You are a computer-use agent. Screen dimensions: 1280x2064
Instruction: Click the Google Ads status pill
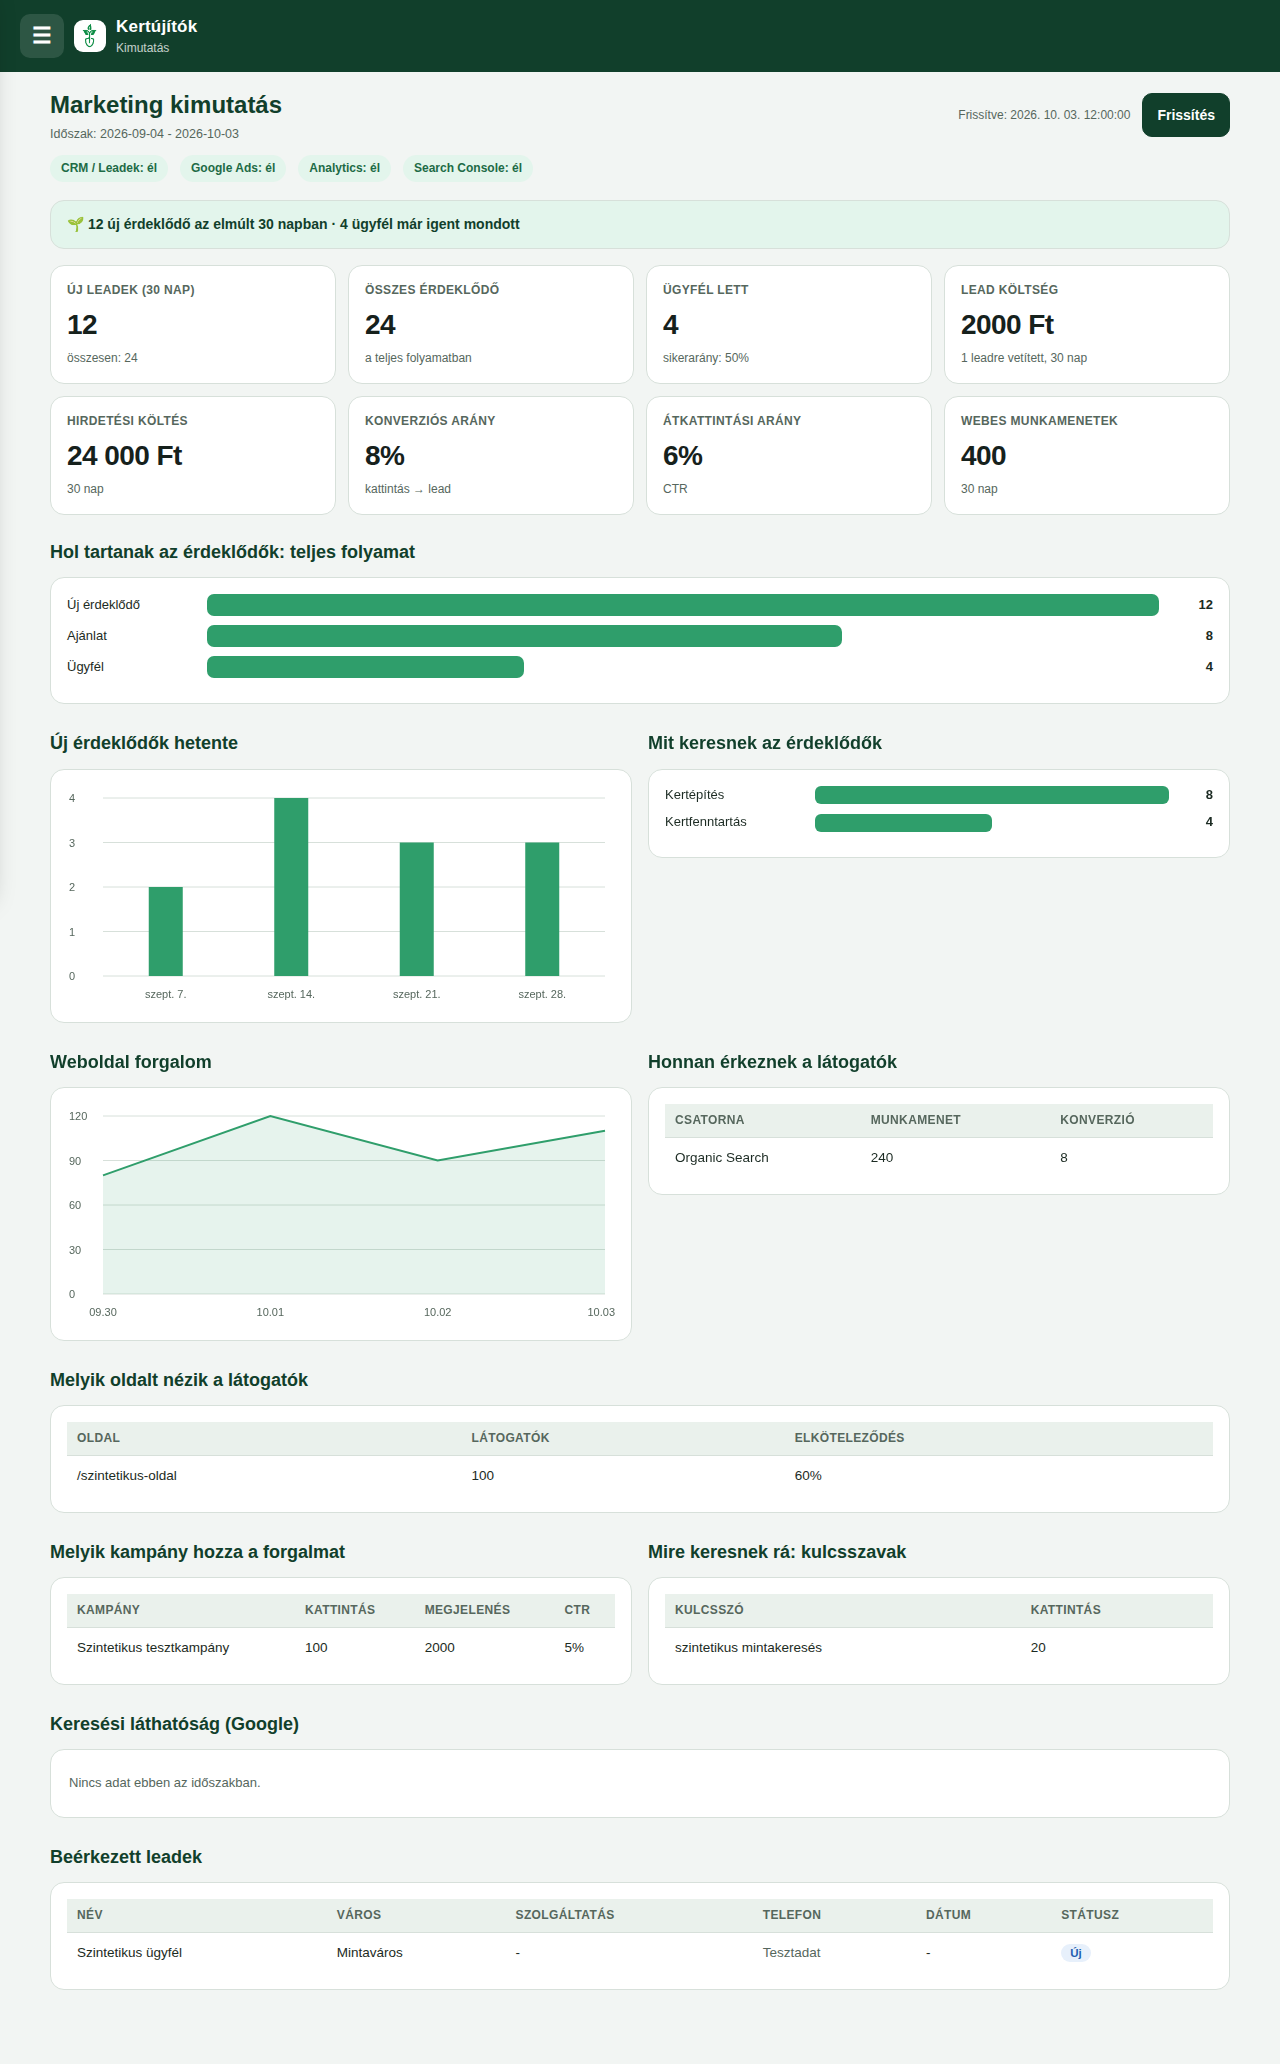tap(233, 168)
